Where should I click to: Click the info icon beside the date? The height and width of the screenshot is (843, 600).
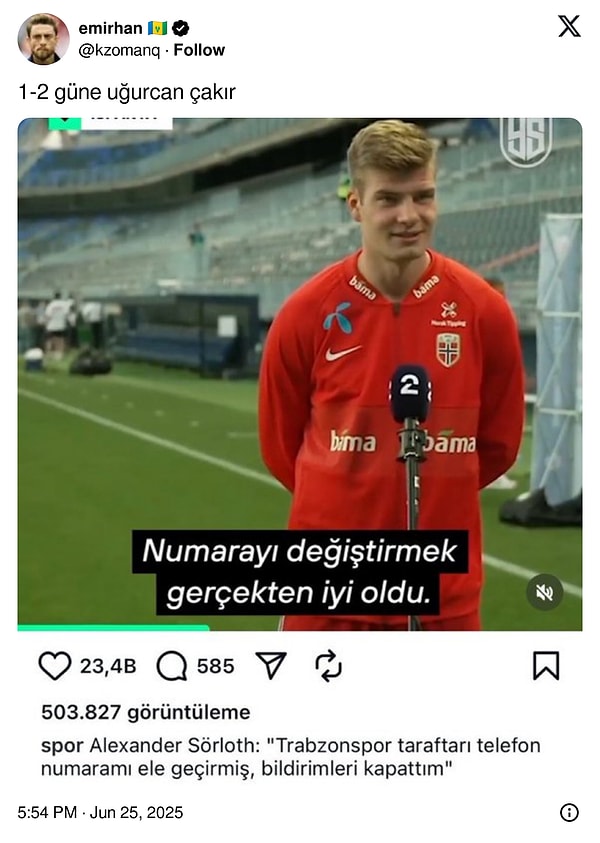pyautogui.click(x=569, y=812)
